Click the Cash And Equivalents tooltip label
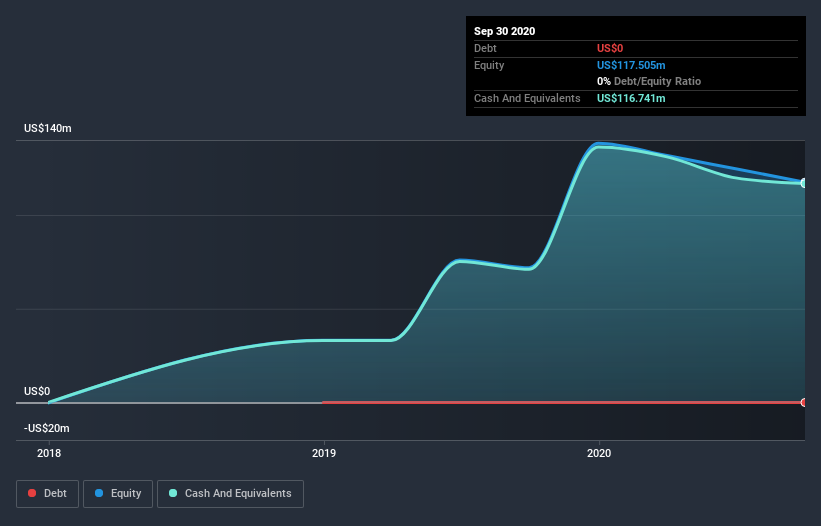 pos(527,98)
